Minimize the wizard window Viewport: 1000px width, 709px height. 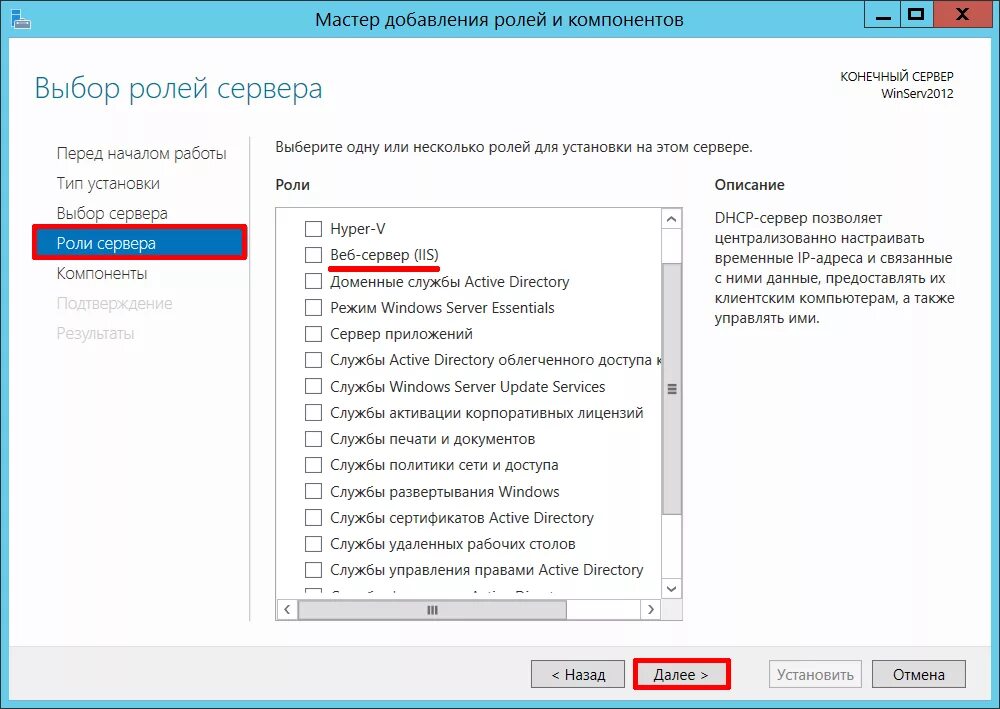click(883, 14)
